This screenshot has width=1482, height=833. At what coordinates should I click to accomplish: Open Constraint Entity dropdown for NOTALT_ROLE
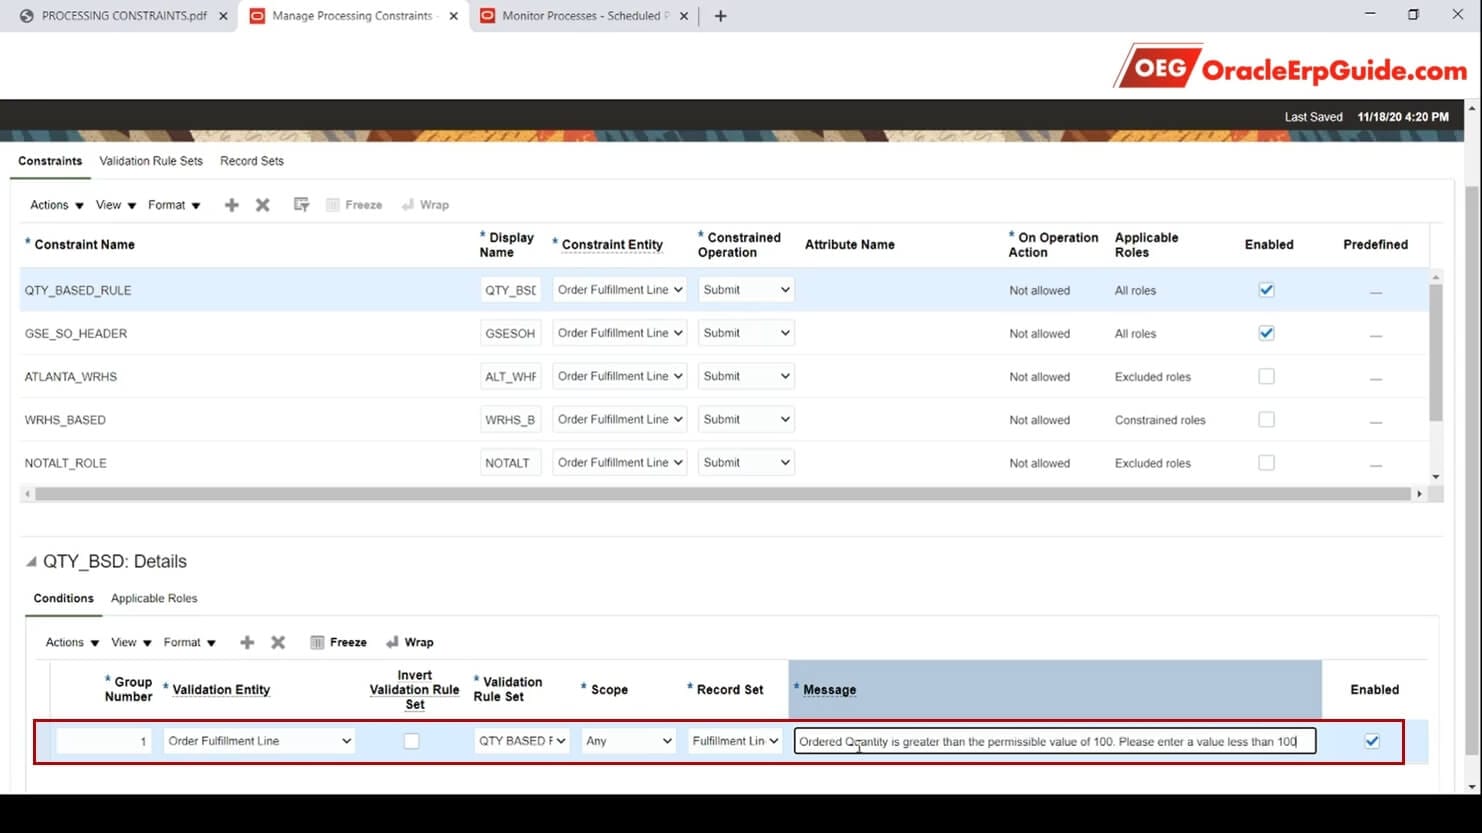pyautogui.click(x=619, y=462)
